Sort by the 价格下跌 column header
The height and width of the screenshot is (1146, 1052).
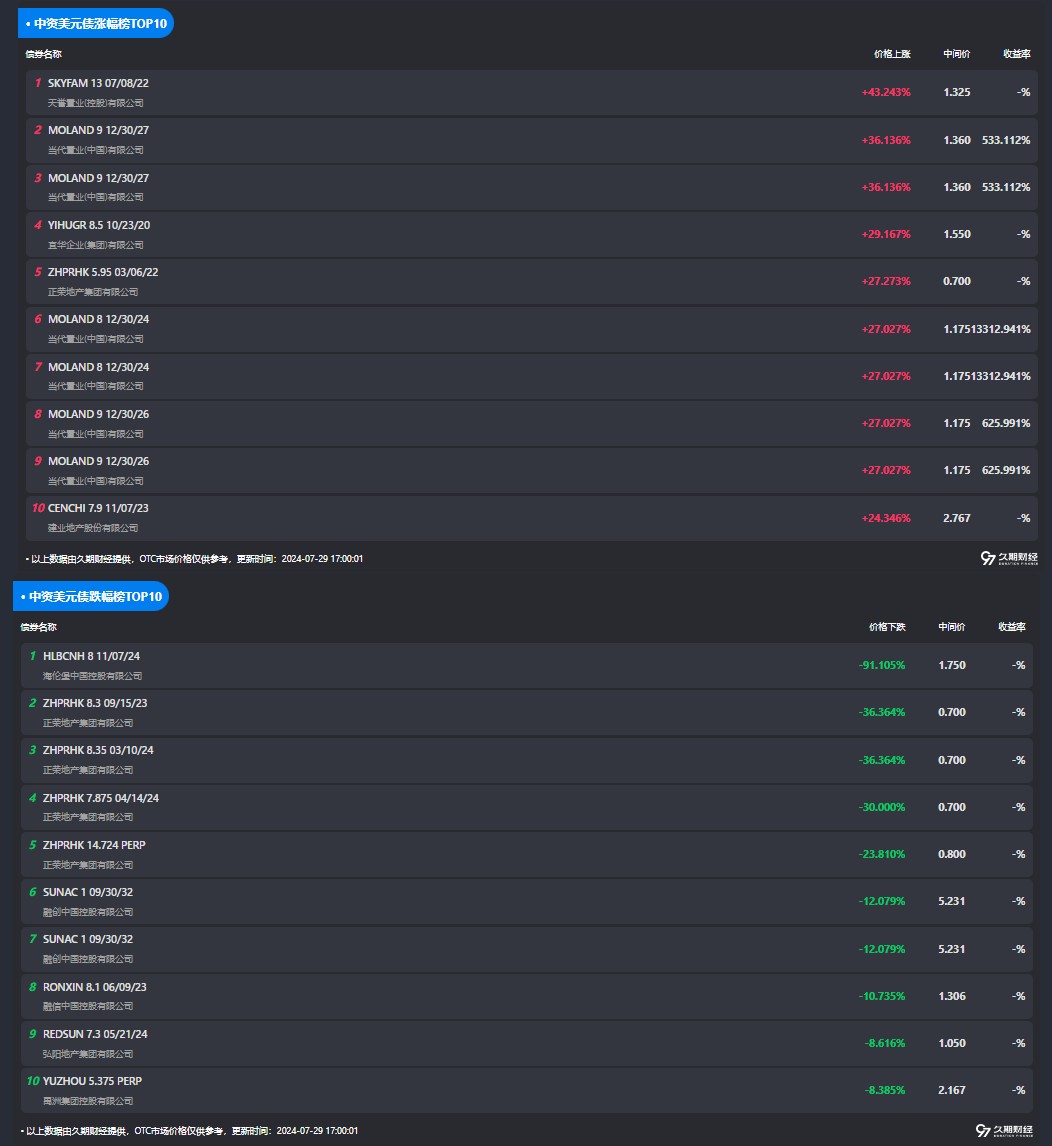[886, 627]
